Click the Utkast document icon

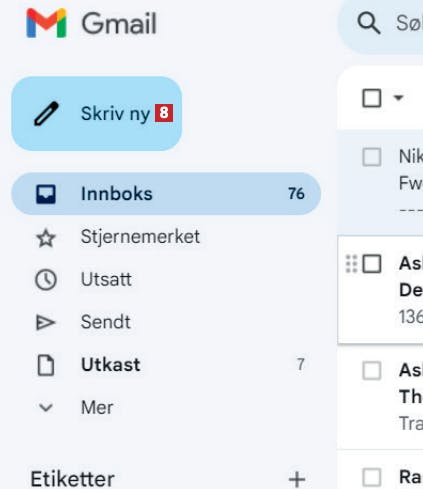46,365
